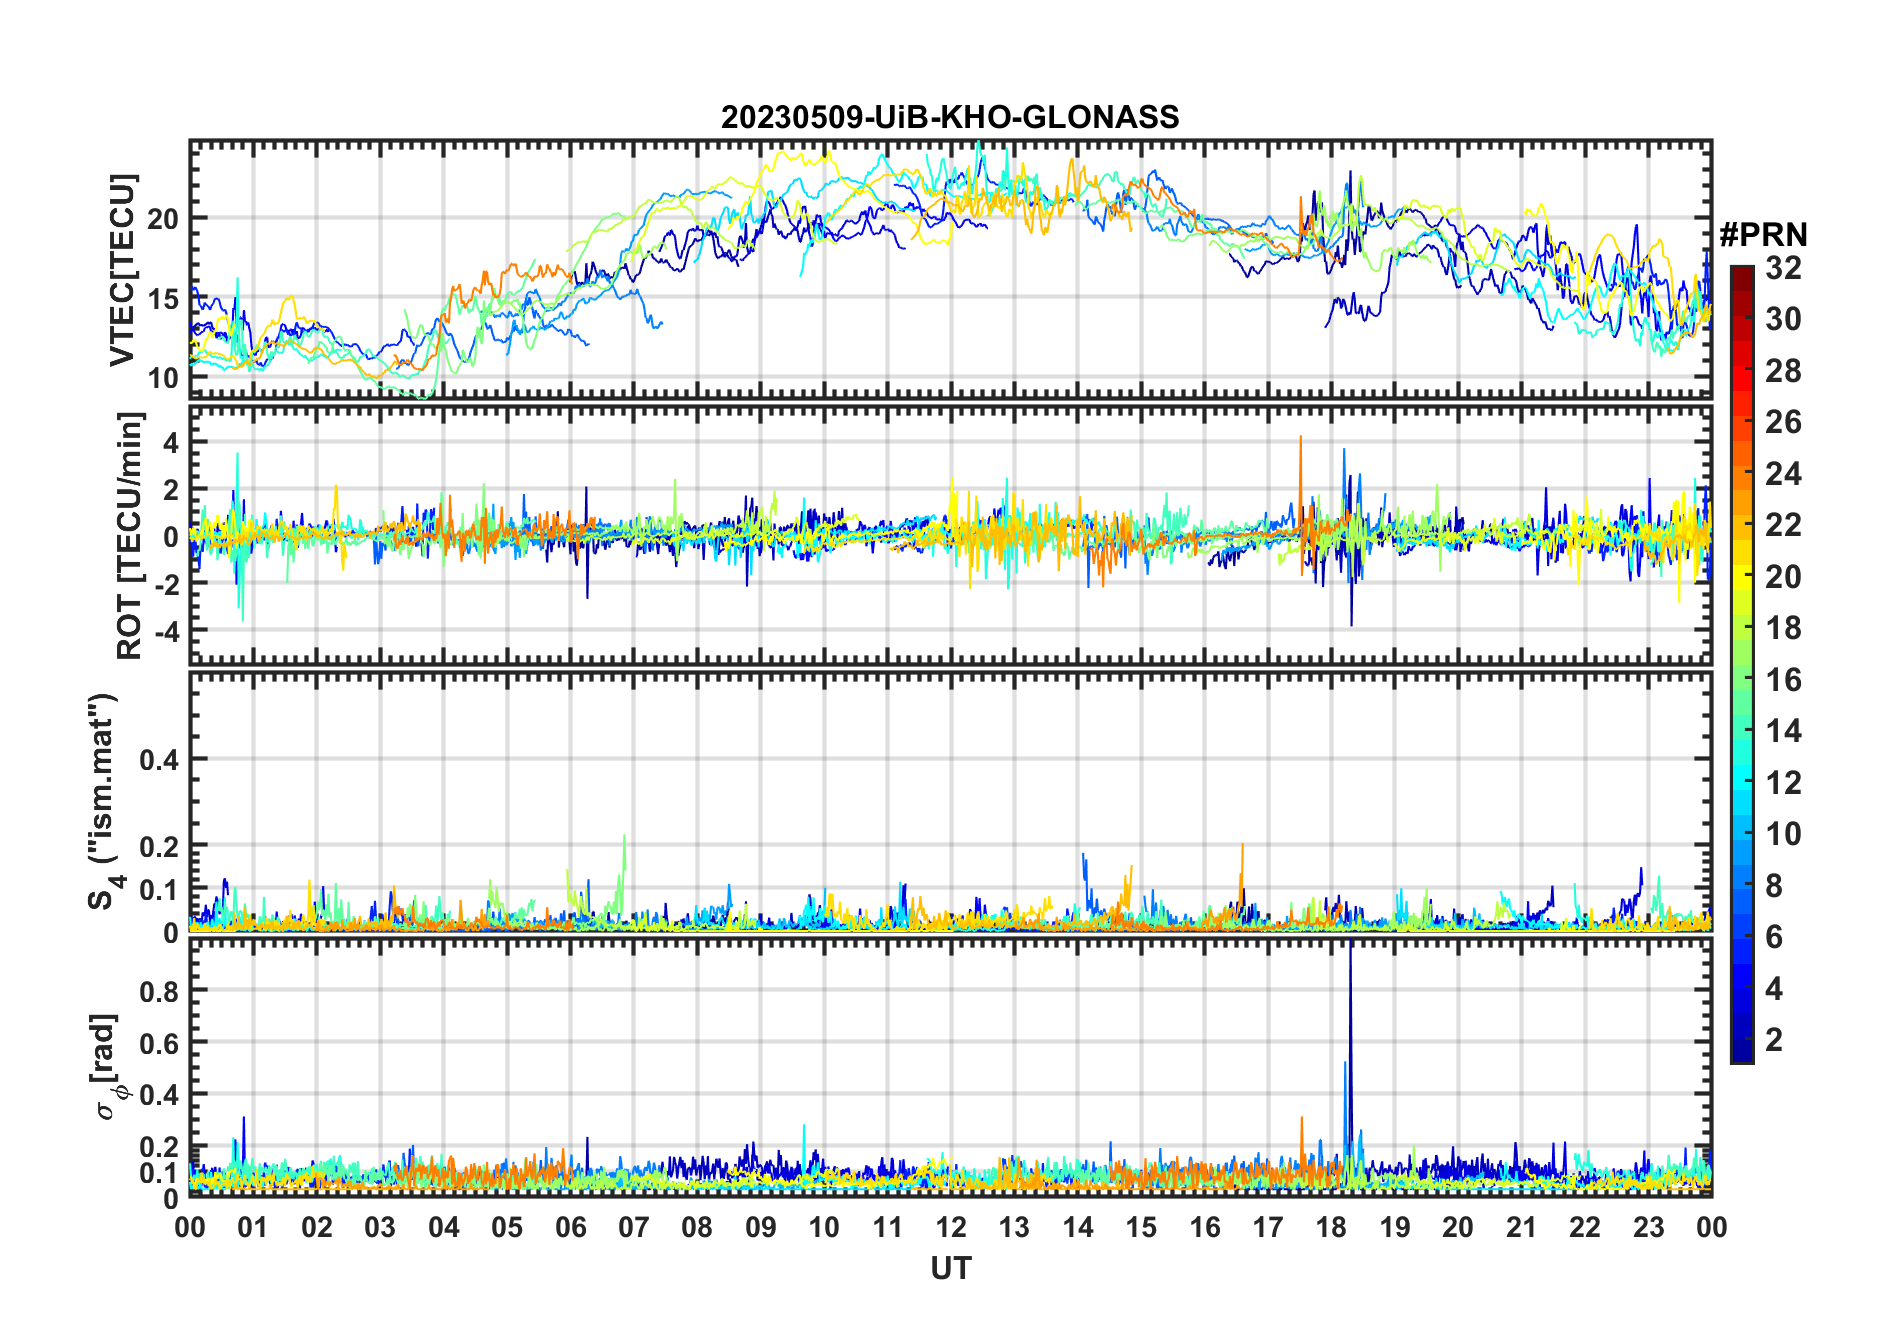
Task: Select UT axis tick label 03
Action: coord(380,1227)
